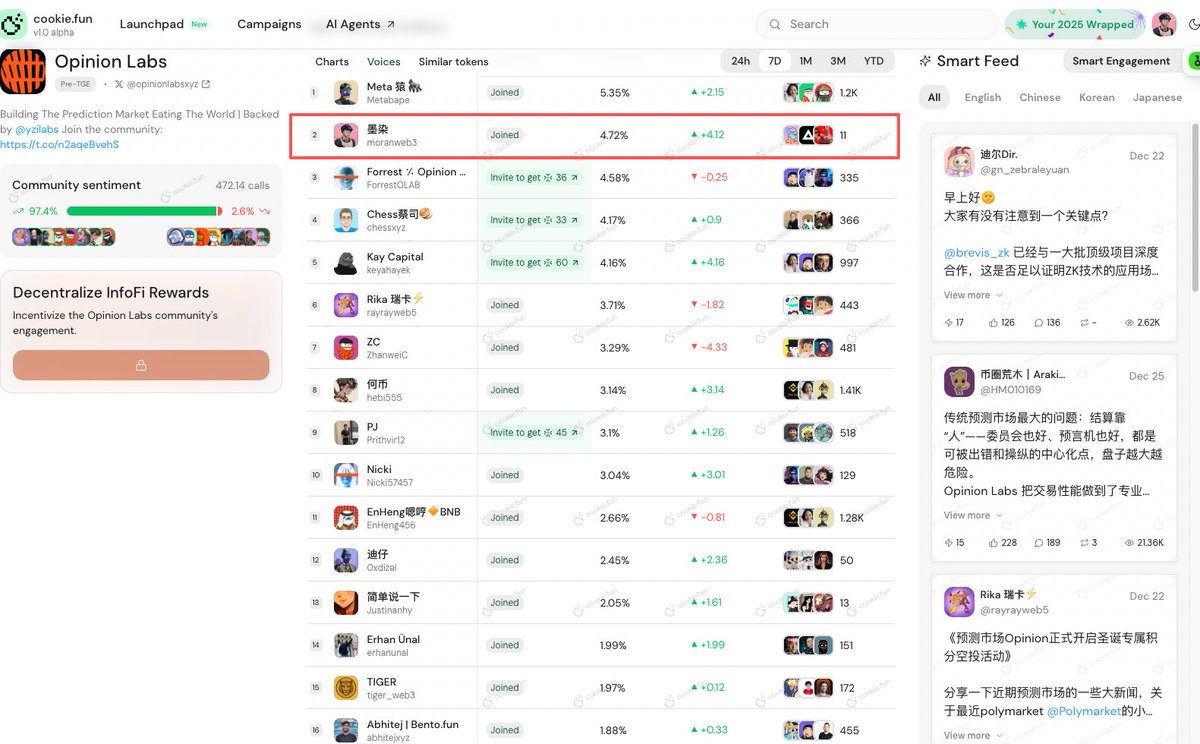Click the external link icon beside @opinionlabsxyz
This screenshot has height=744, width=1200.
click(206, 84)
